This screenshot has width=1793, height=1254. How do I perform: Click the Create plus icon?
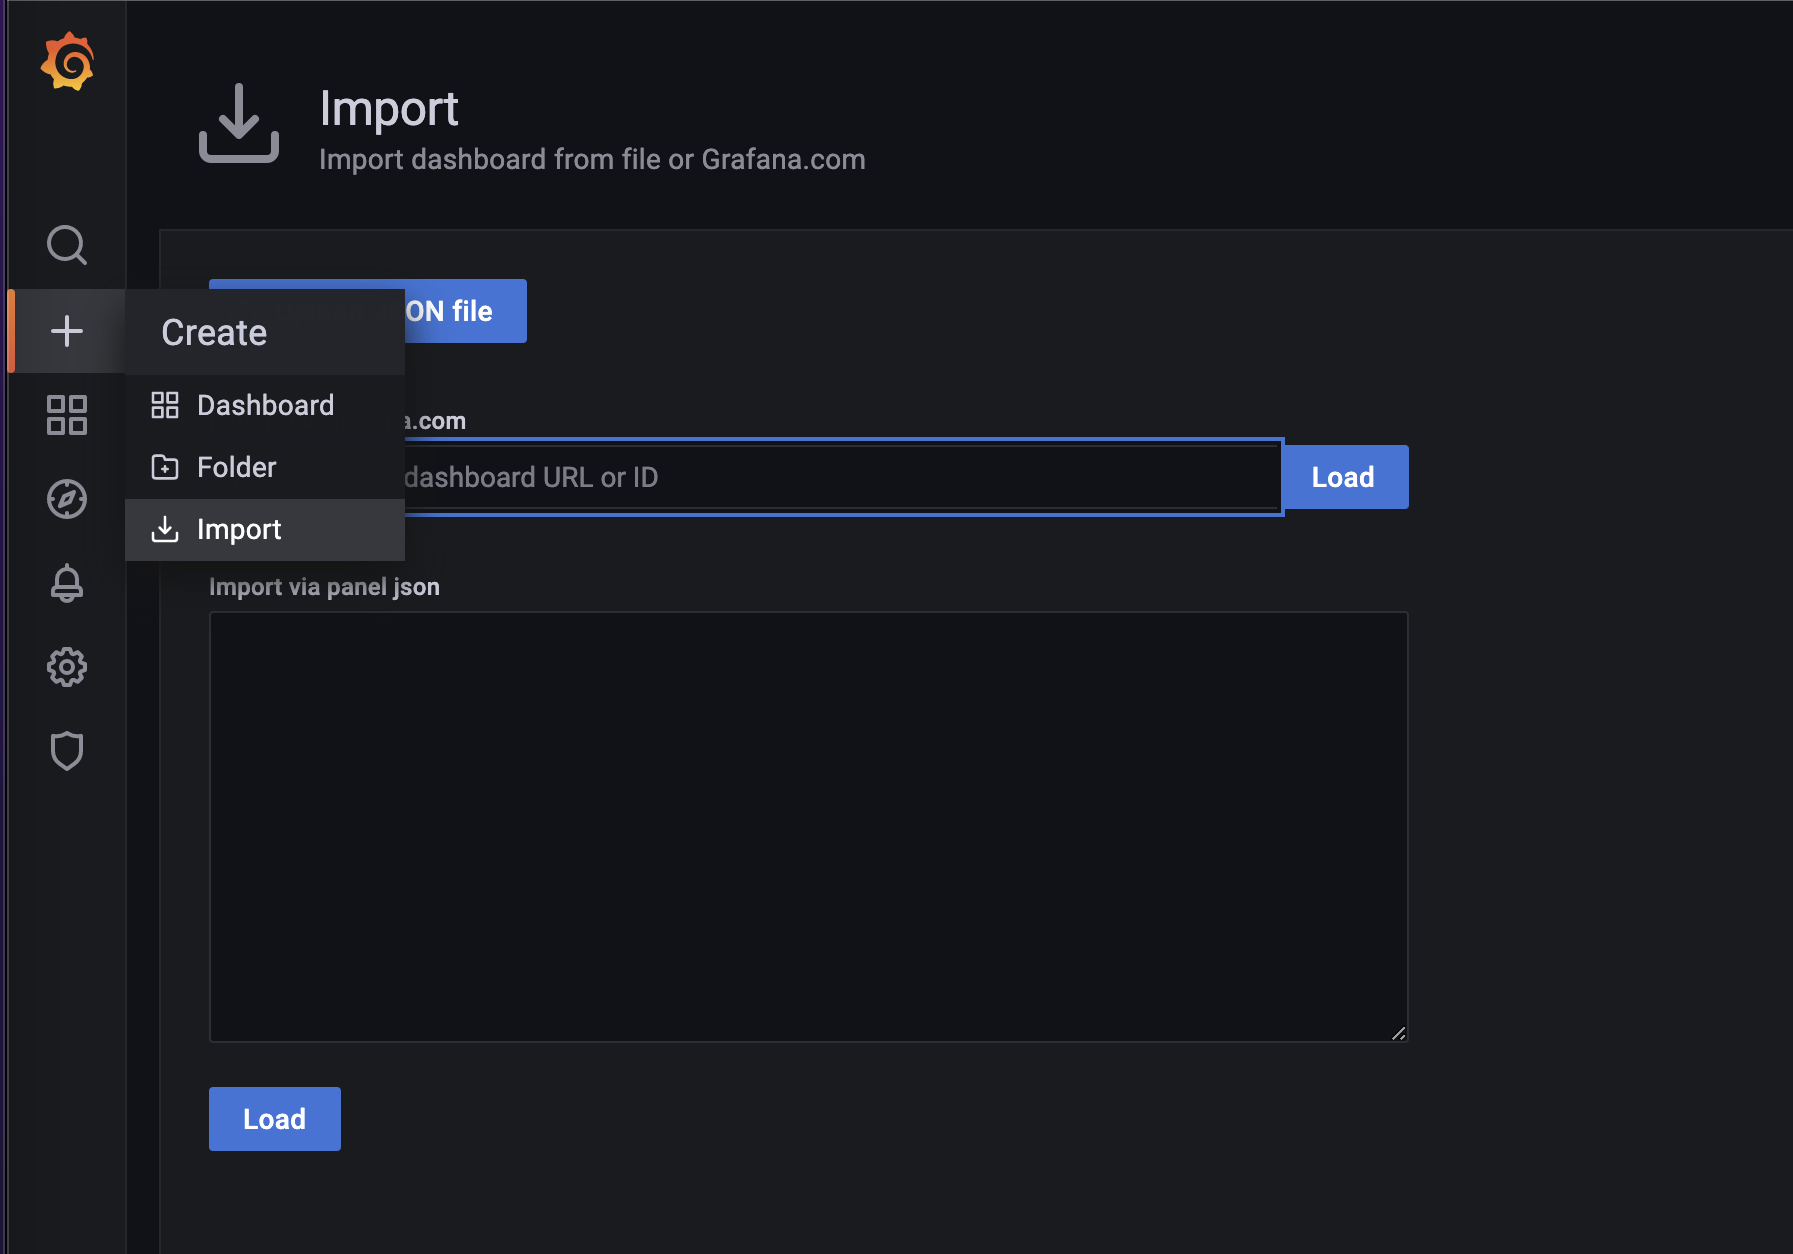click(x=67, y=331)
